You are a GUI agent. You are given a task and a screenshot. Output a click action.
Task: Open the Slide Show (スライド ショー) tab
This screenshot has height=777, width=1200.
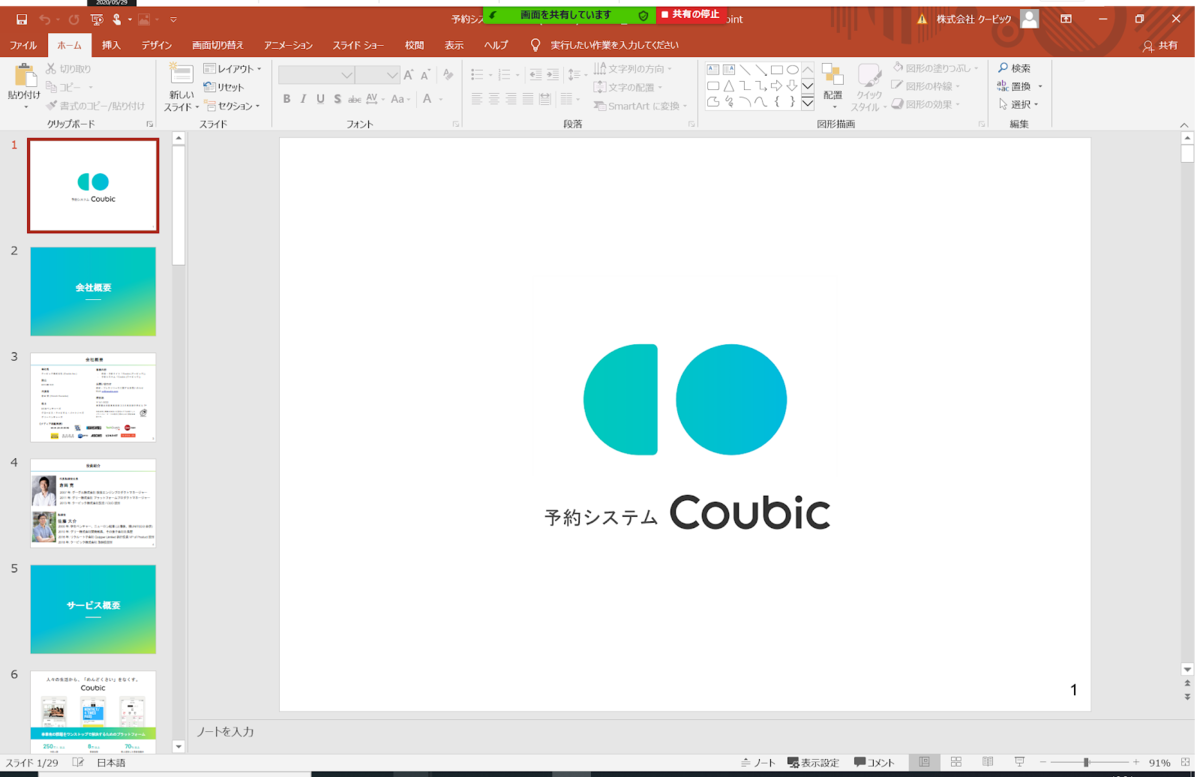pyautogui.click(x=358, y=45)
